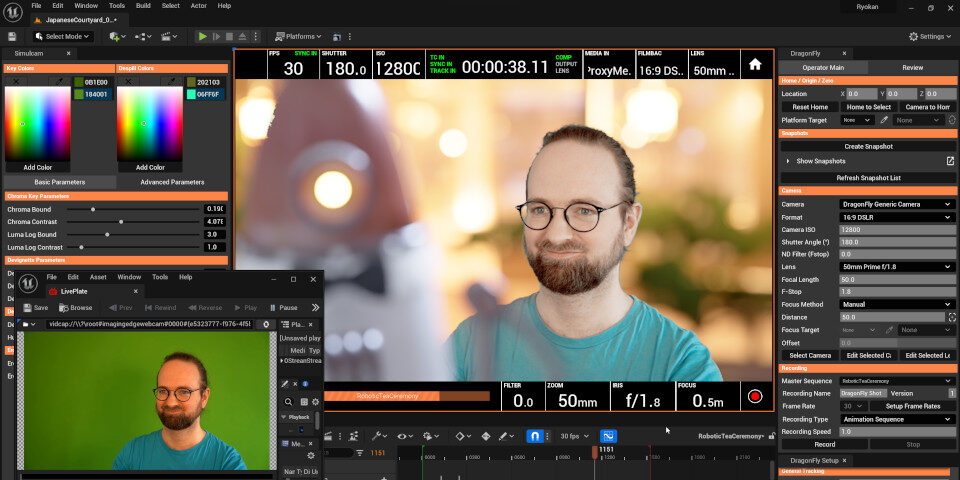Select the 06FF6F despill color swatch
This screenshot has width=960, height=480.
tap(206, 94)
